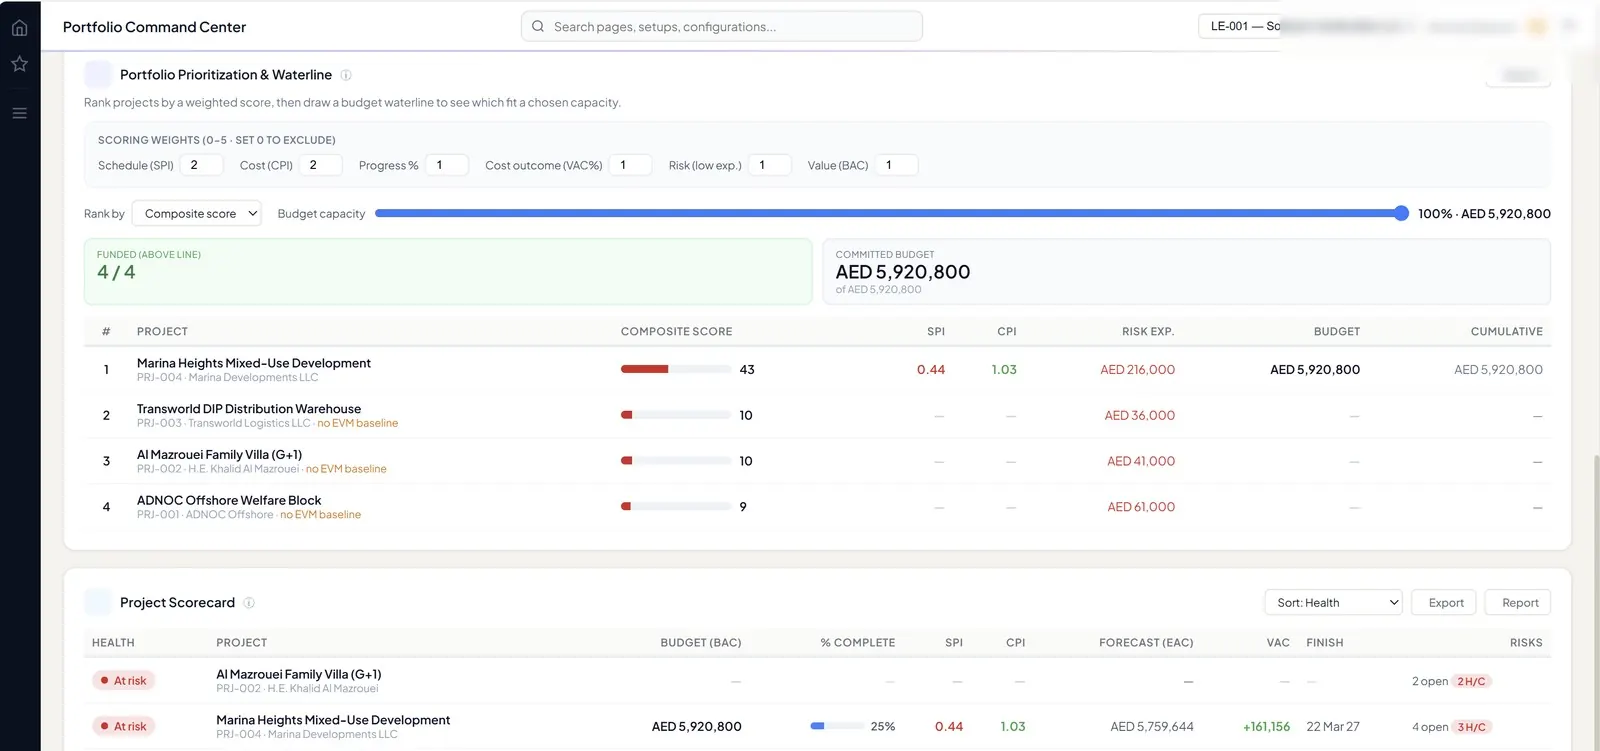
Task: Click the Cumulative column header
Action: (x=1507, y=331)
